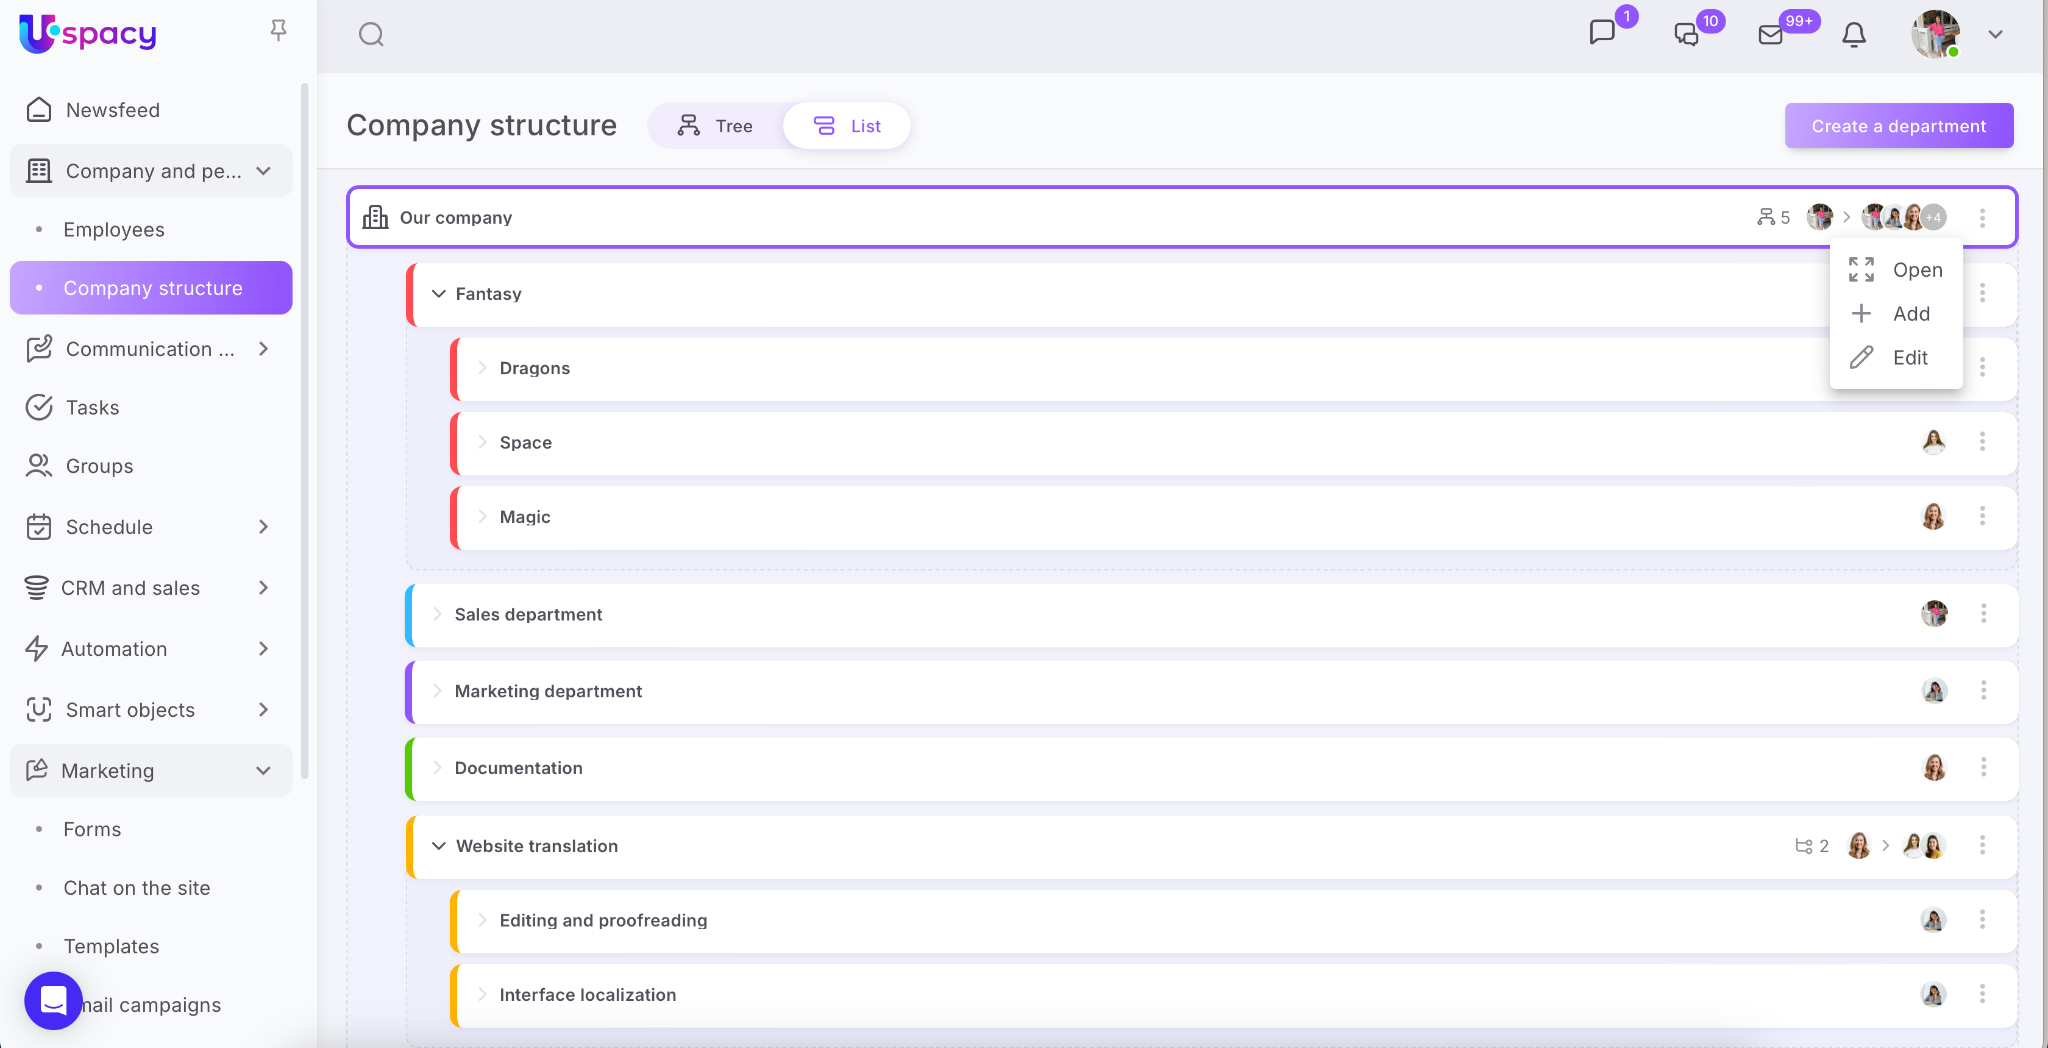This screenshot has height=1048, width=2048.
Task: Open the support chat bubble widget
Action: (x=53, y=1000)
